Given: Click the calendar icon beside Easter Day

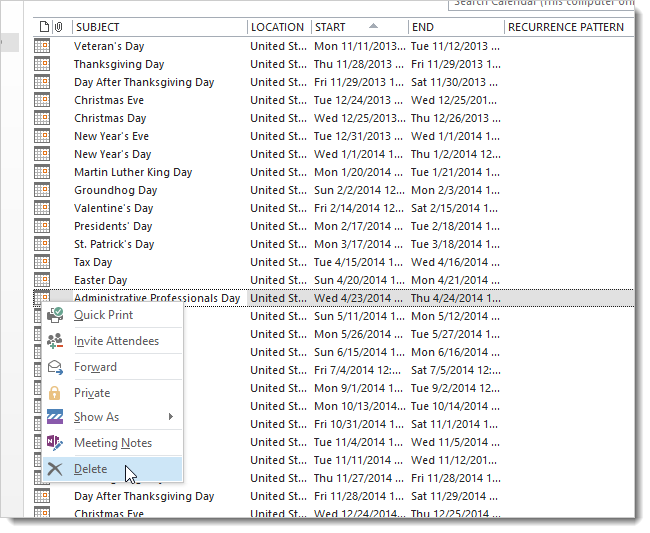Looking at the screenshot, I should click(42, 280).
